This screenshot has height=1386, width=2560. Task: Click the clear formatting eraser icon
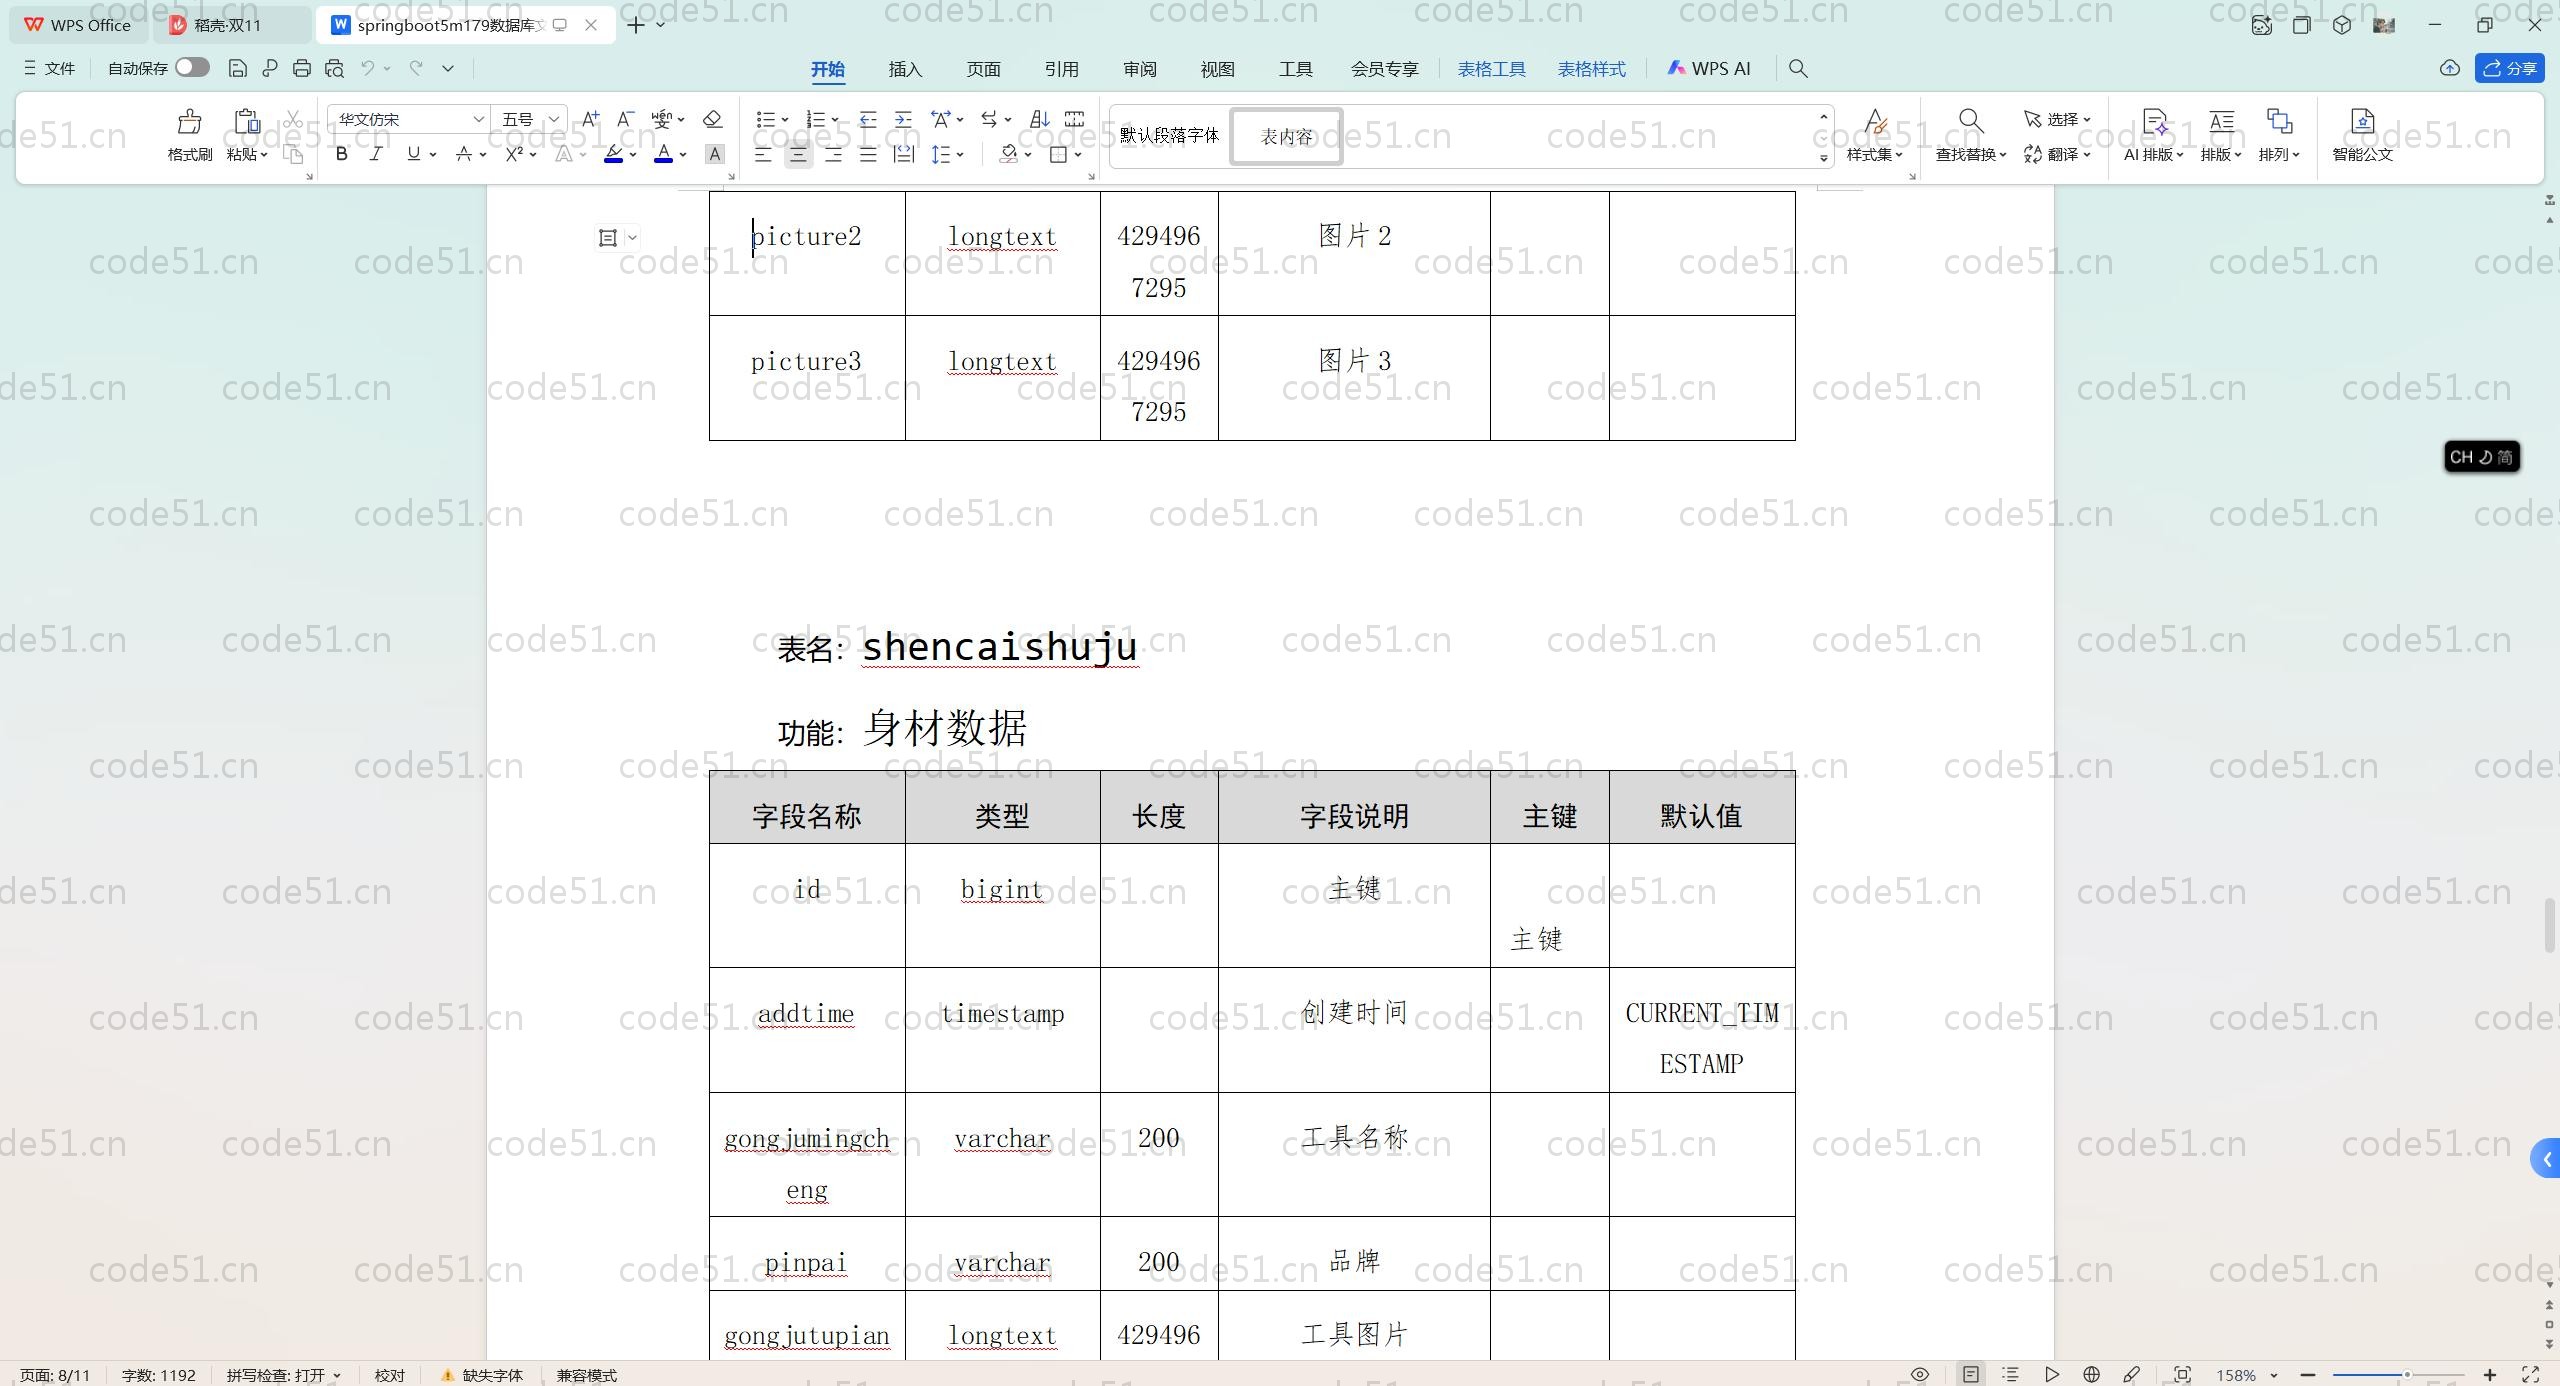(x=712, y=119)
